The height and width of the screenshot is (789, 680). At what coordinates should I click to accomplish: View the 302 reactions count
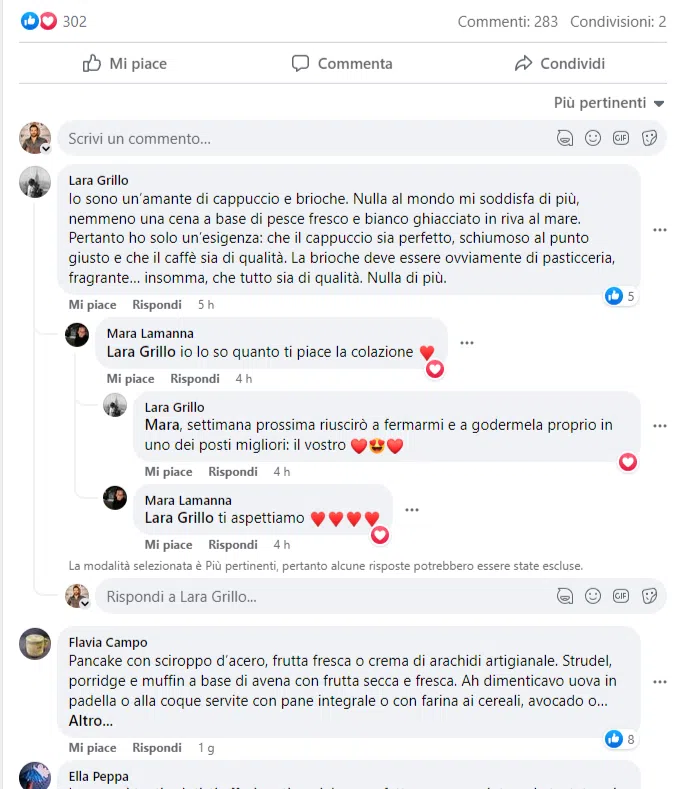74,22
